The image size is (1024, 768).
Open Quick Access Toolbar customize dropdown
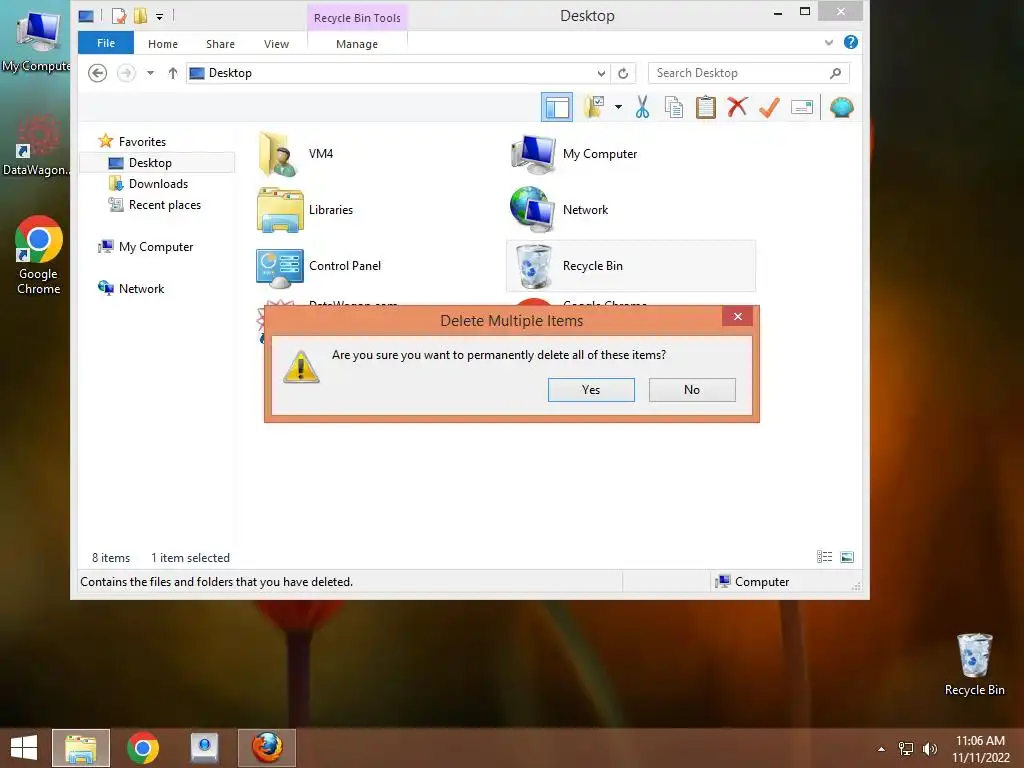(x=159, y=16)
